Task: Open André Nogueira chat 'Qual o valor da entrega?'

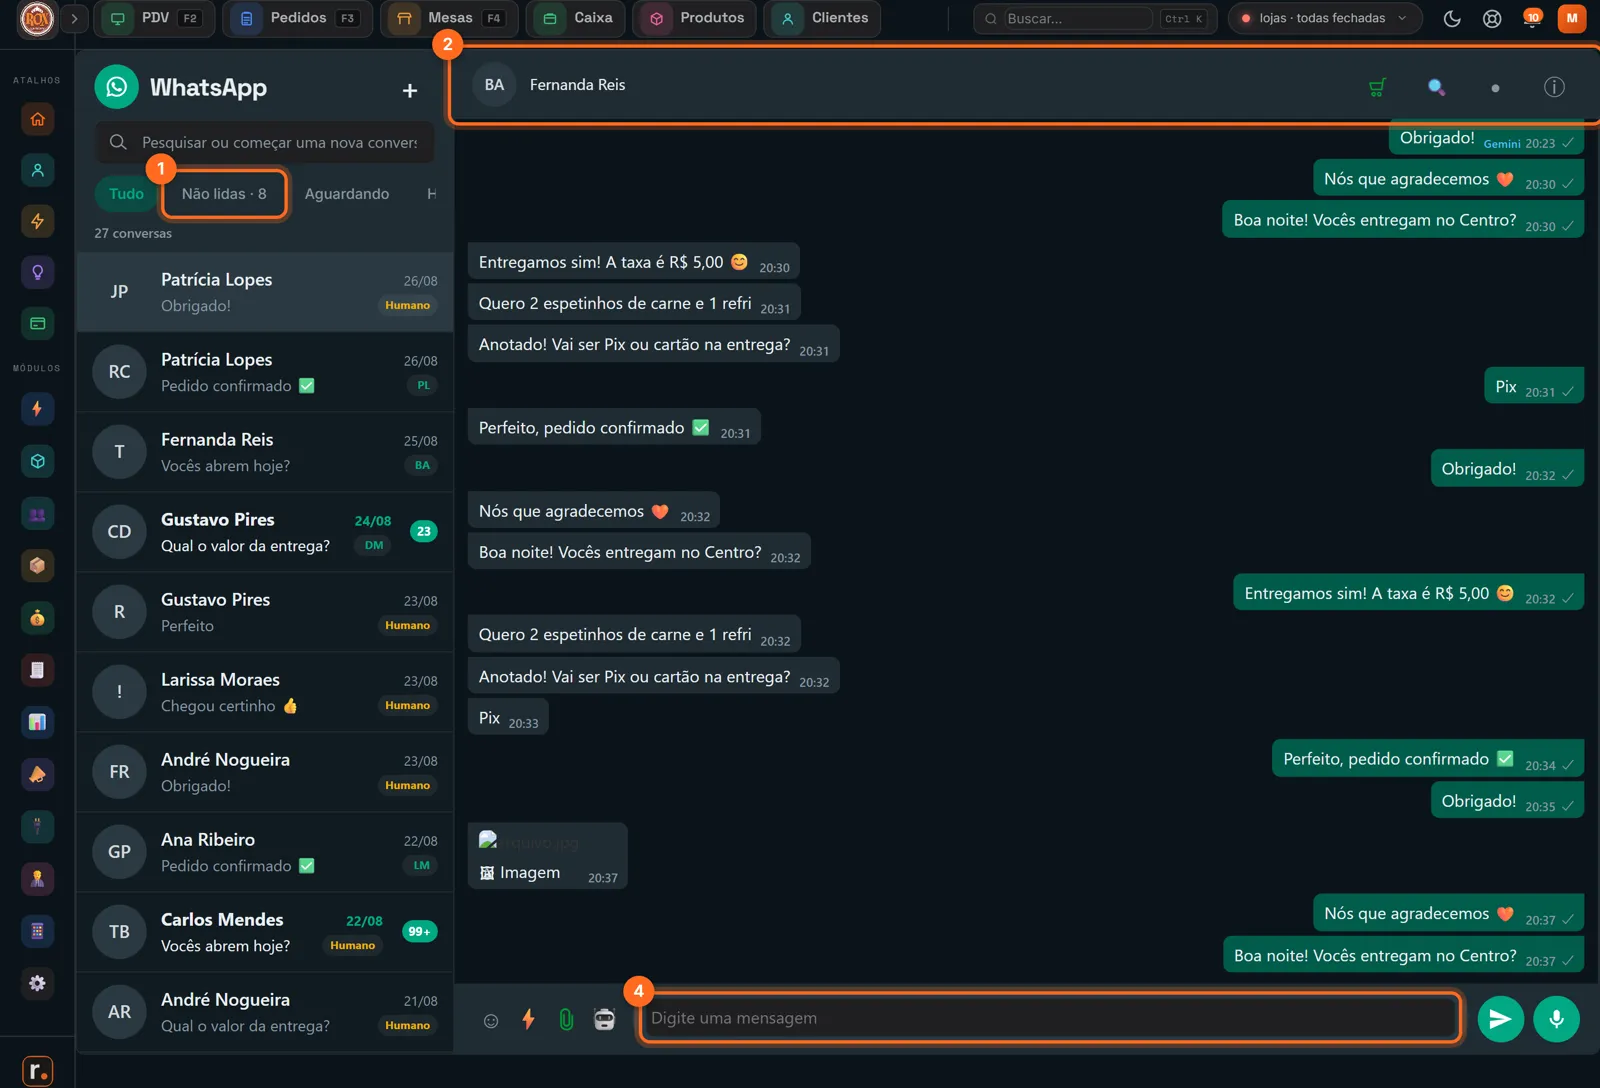Action: tap(265, 1012)
